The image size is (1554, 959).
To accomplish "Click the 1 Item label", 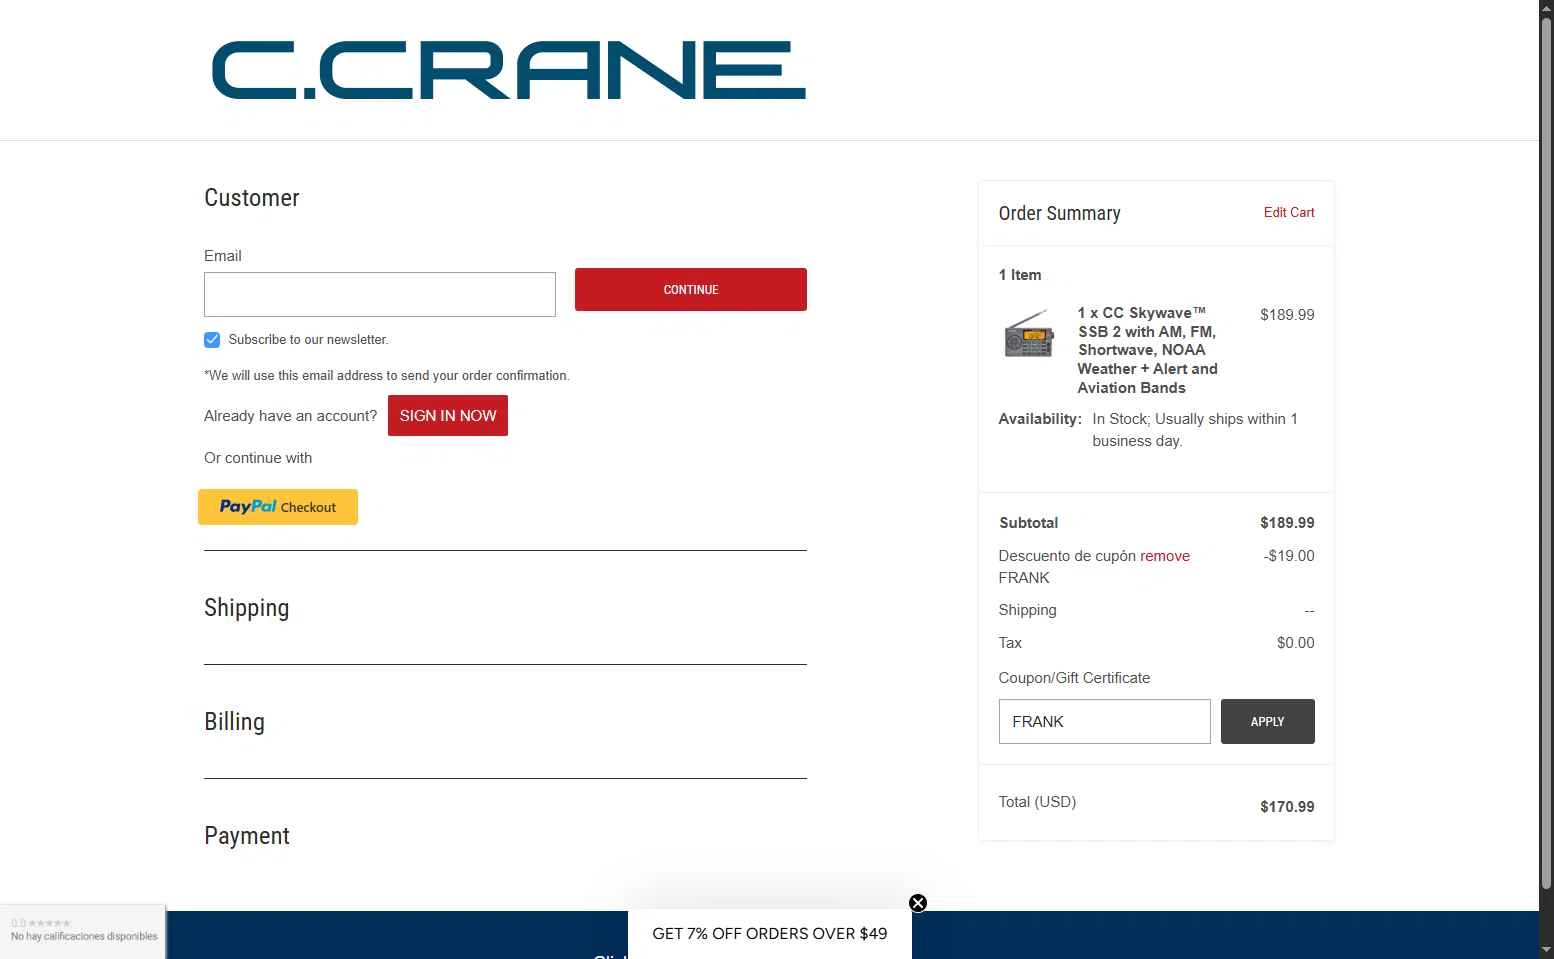I will tap(1020, 275).
